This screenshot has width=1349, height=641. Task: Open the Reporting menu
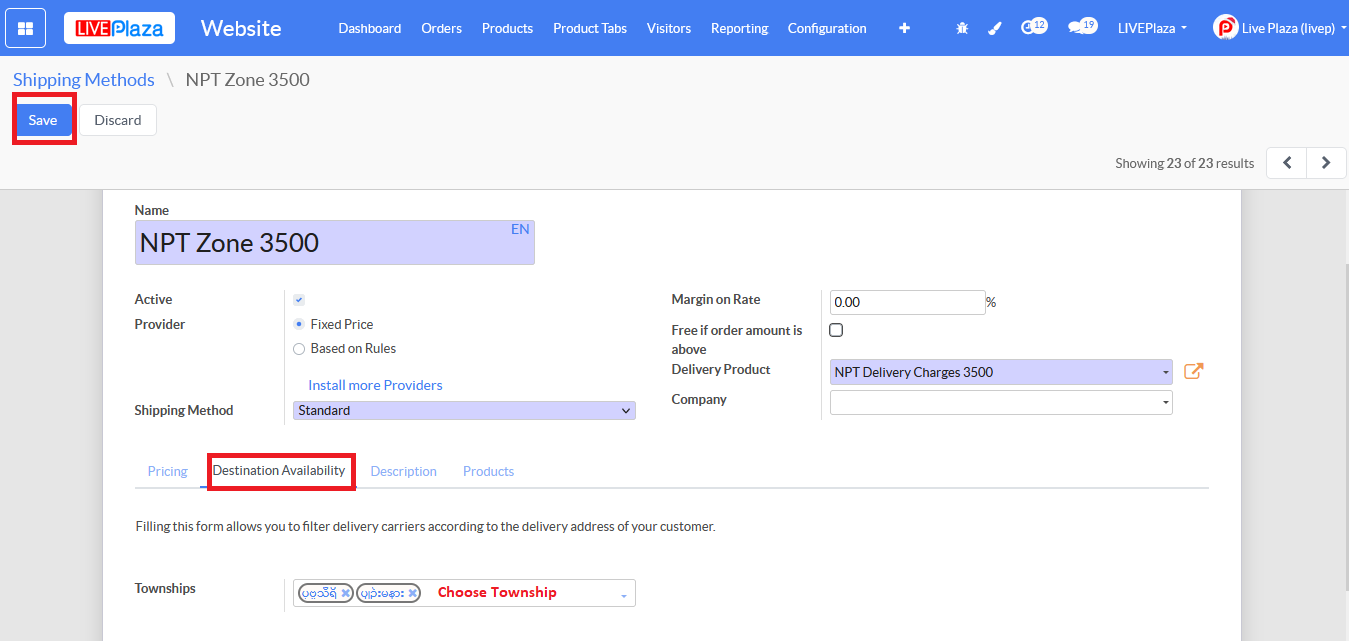740,28
